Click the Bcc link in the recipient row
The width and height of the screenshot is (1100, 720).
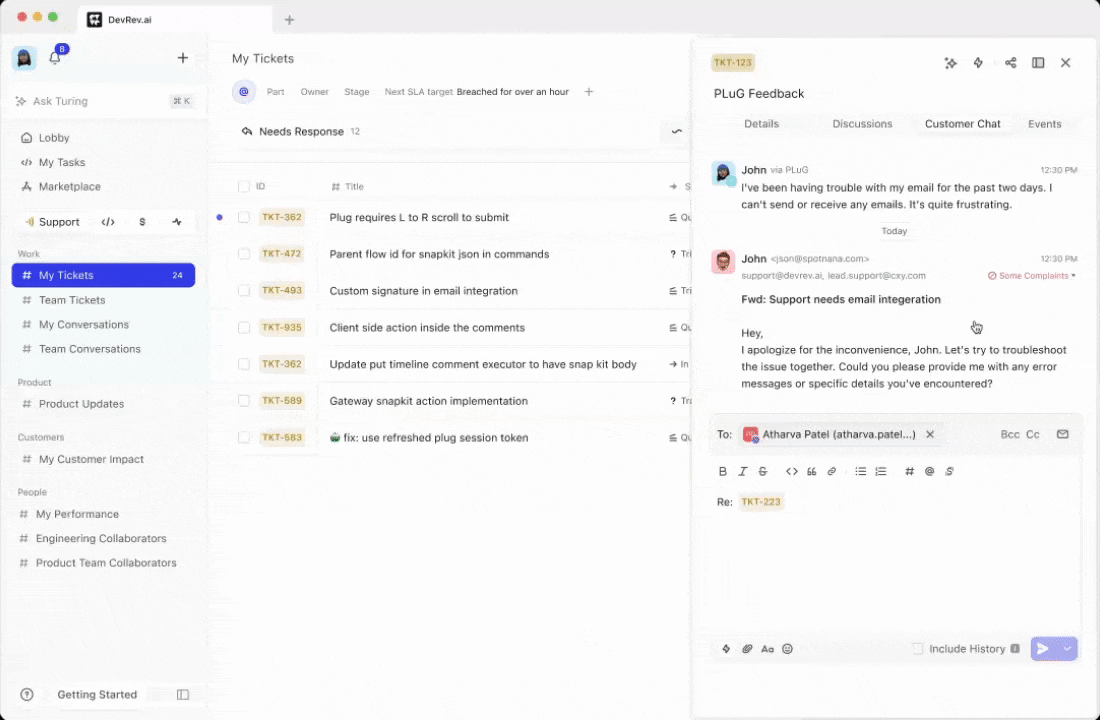pos(1007,434)
